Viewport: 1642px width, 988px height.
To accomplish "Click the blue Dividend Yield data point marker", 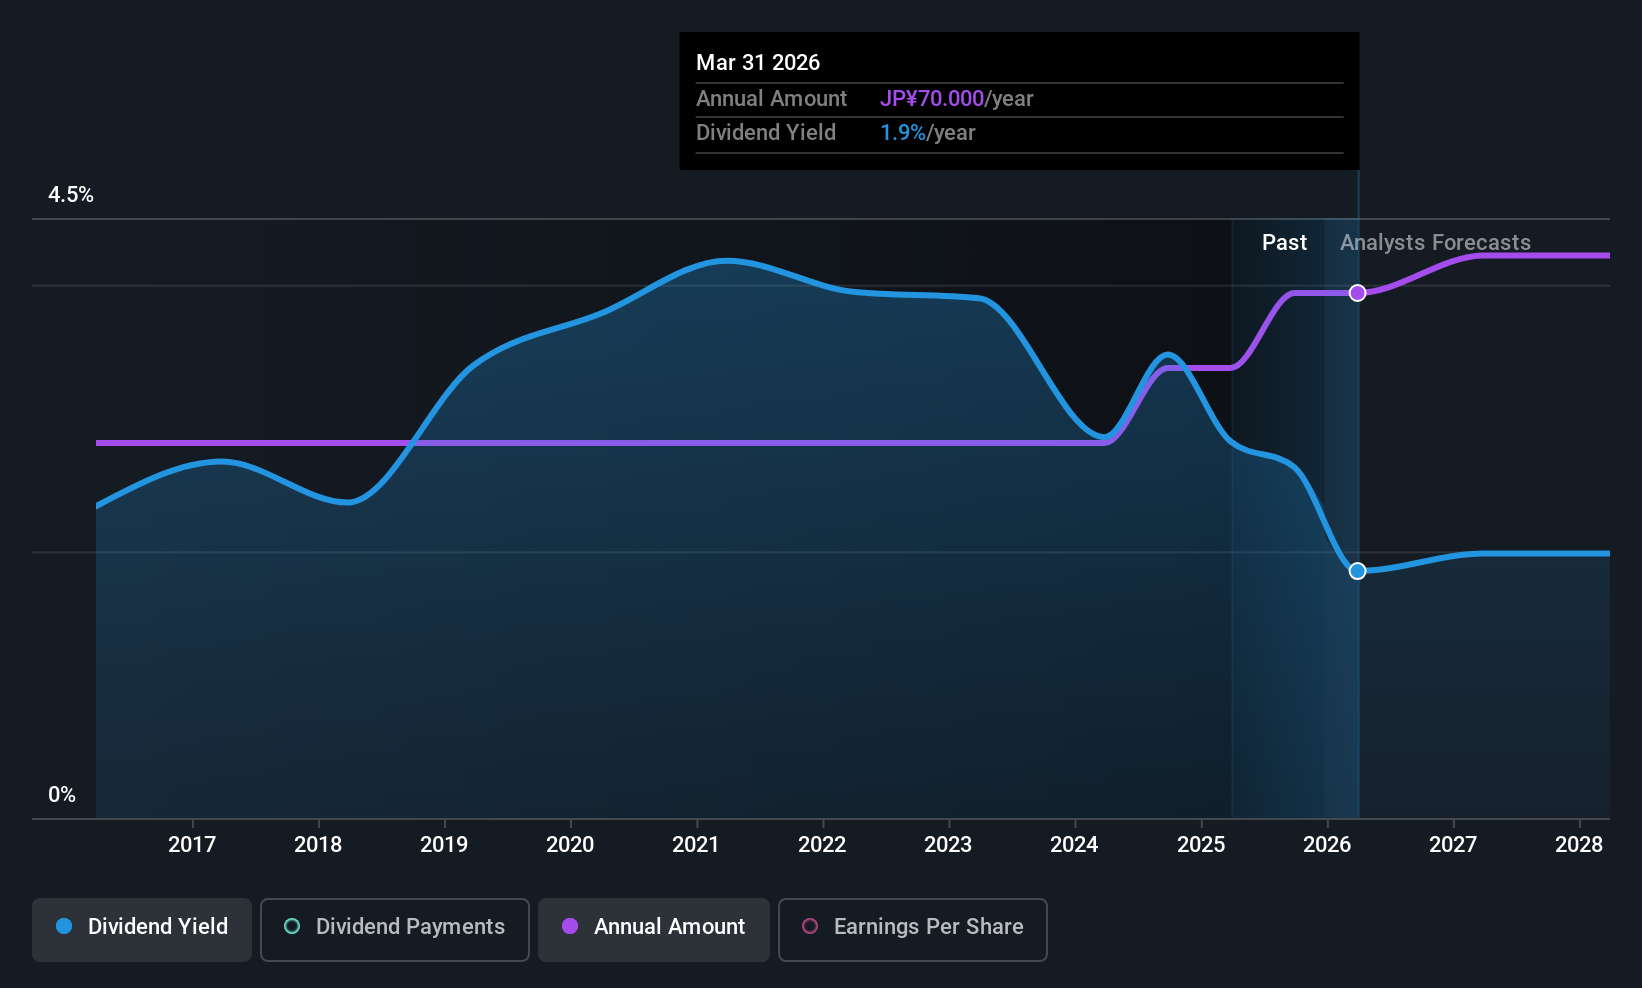I will [x=1357, y=571].
